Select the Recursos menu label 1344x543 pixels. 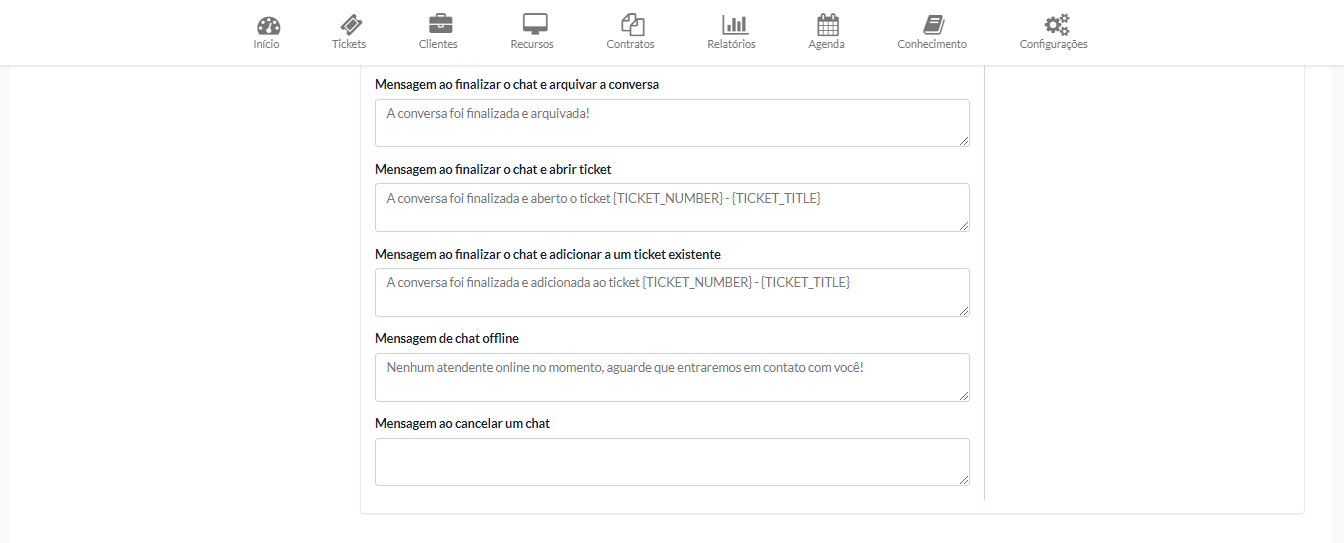(532, 44)
